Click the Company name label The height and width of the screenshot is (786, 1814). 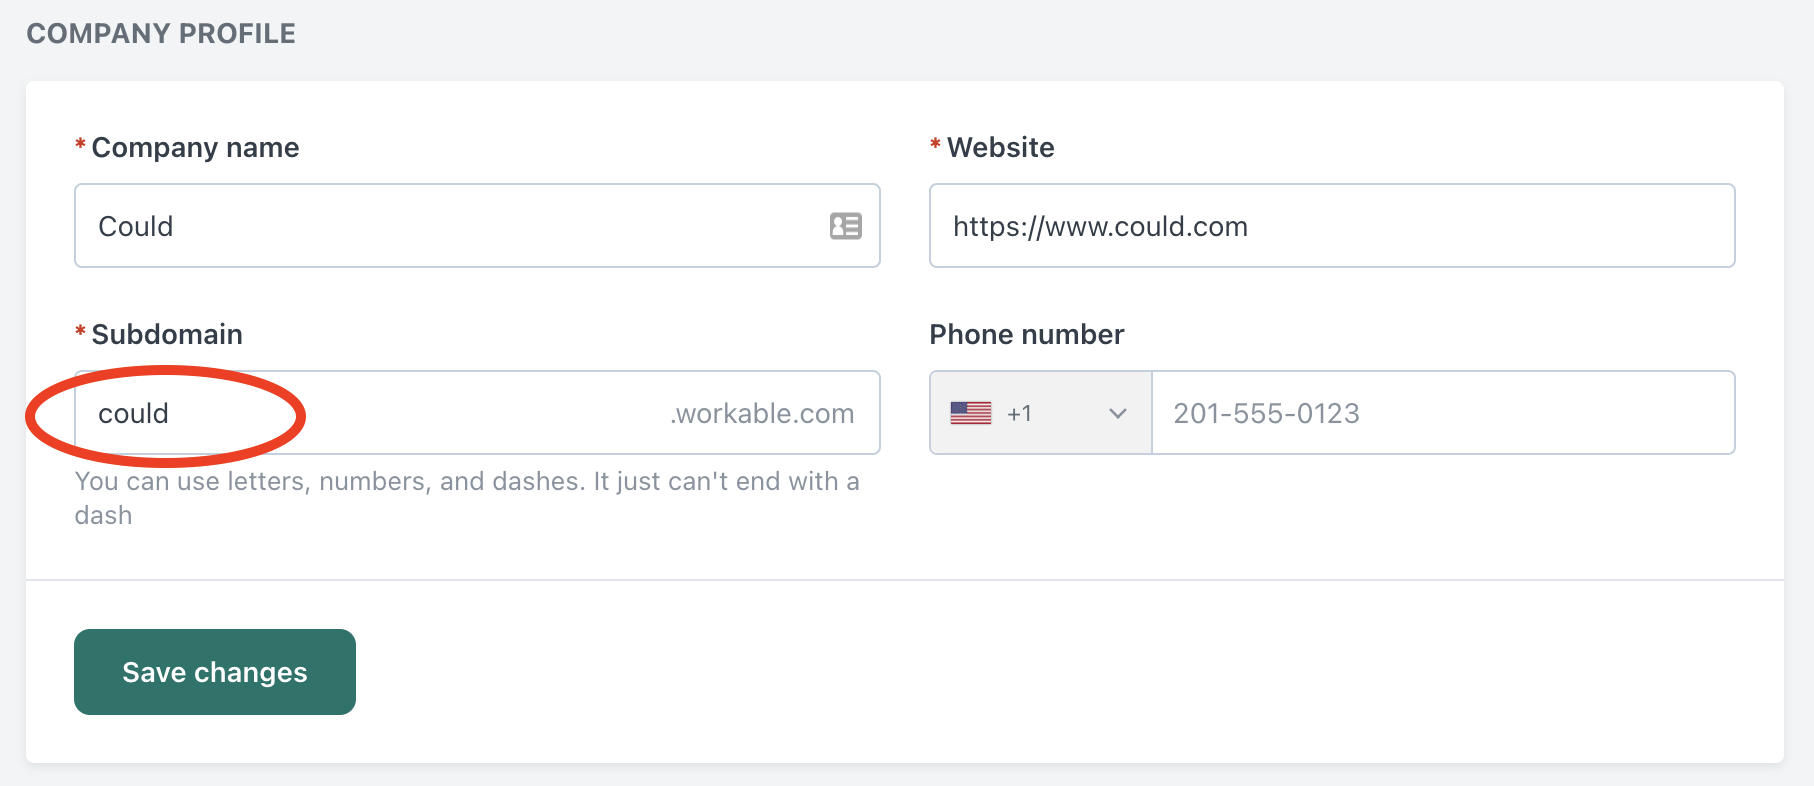point(195,148)
